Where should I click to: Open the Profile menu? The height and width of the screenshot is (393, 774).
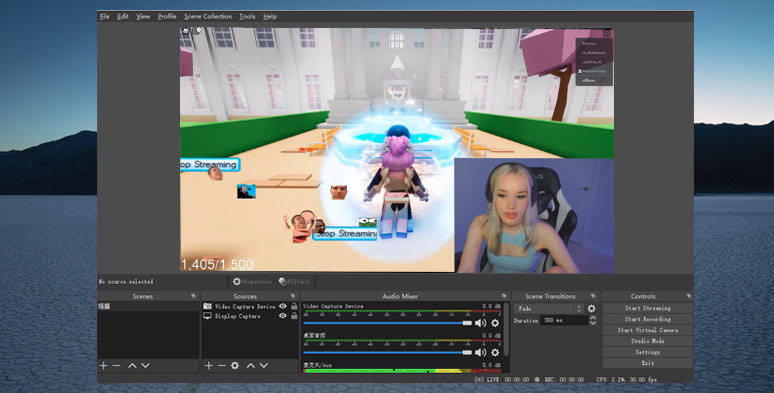coord(167,16)
